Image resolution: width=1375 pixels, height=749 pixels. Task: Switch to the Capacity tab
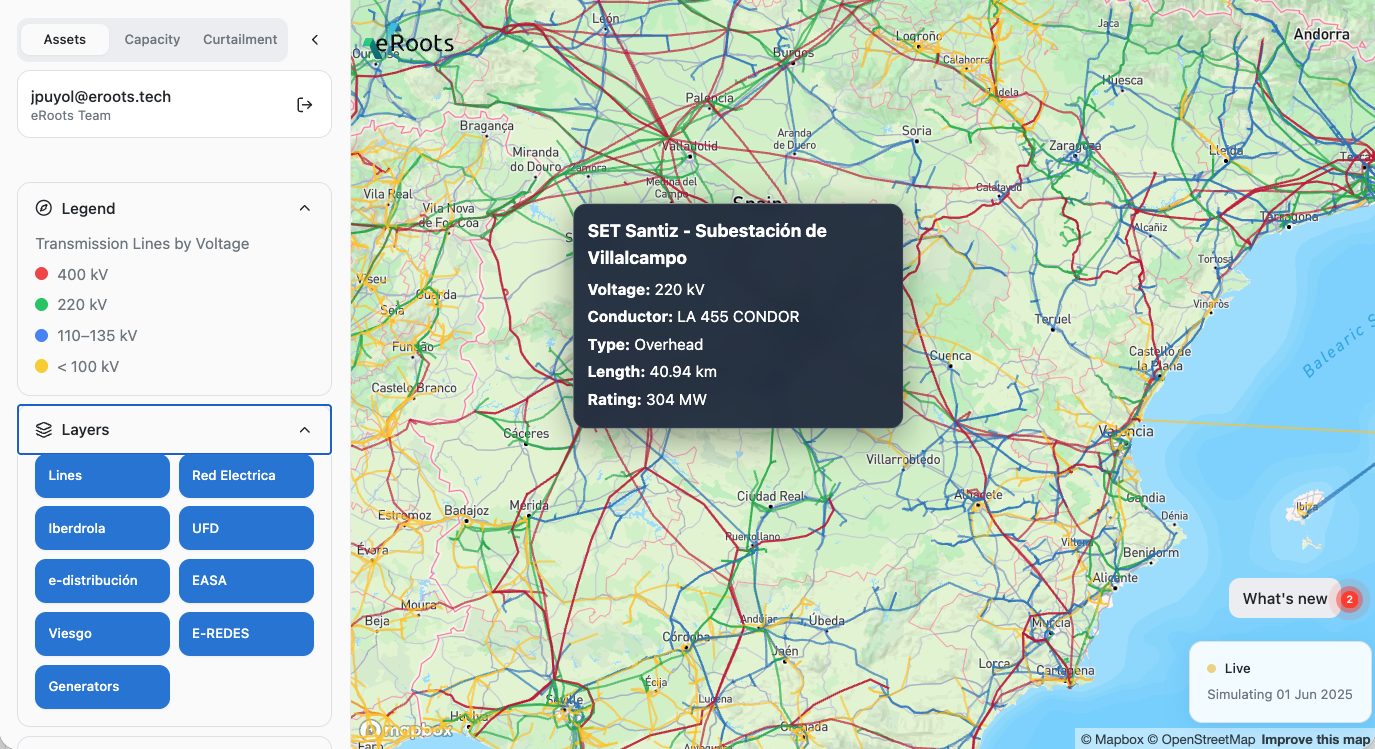pyautogui.click(x=152, y=39)
